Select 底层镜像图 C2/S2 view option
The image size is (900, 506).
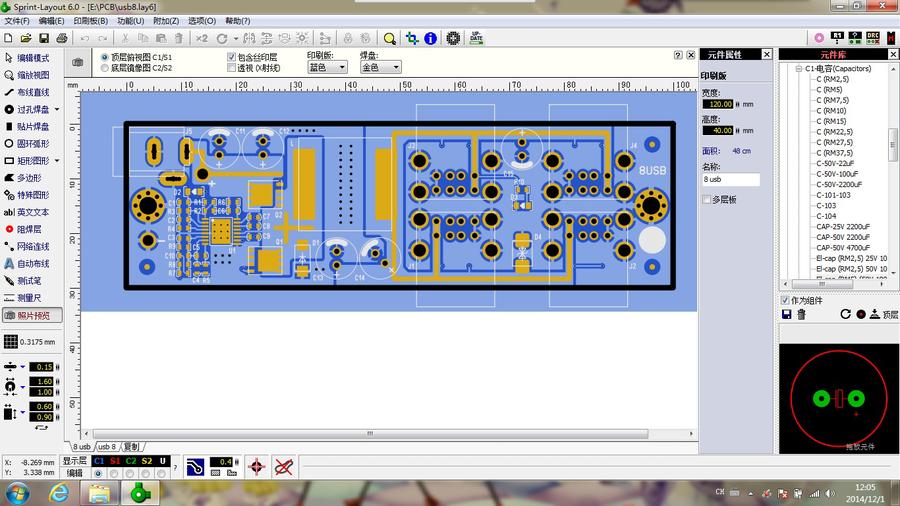[105, 68]
